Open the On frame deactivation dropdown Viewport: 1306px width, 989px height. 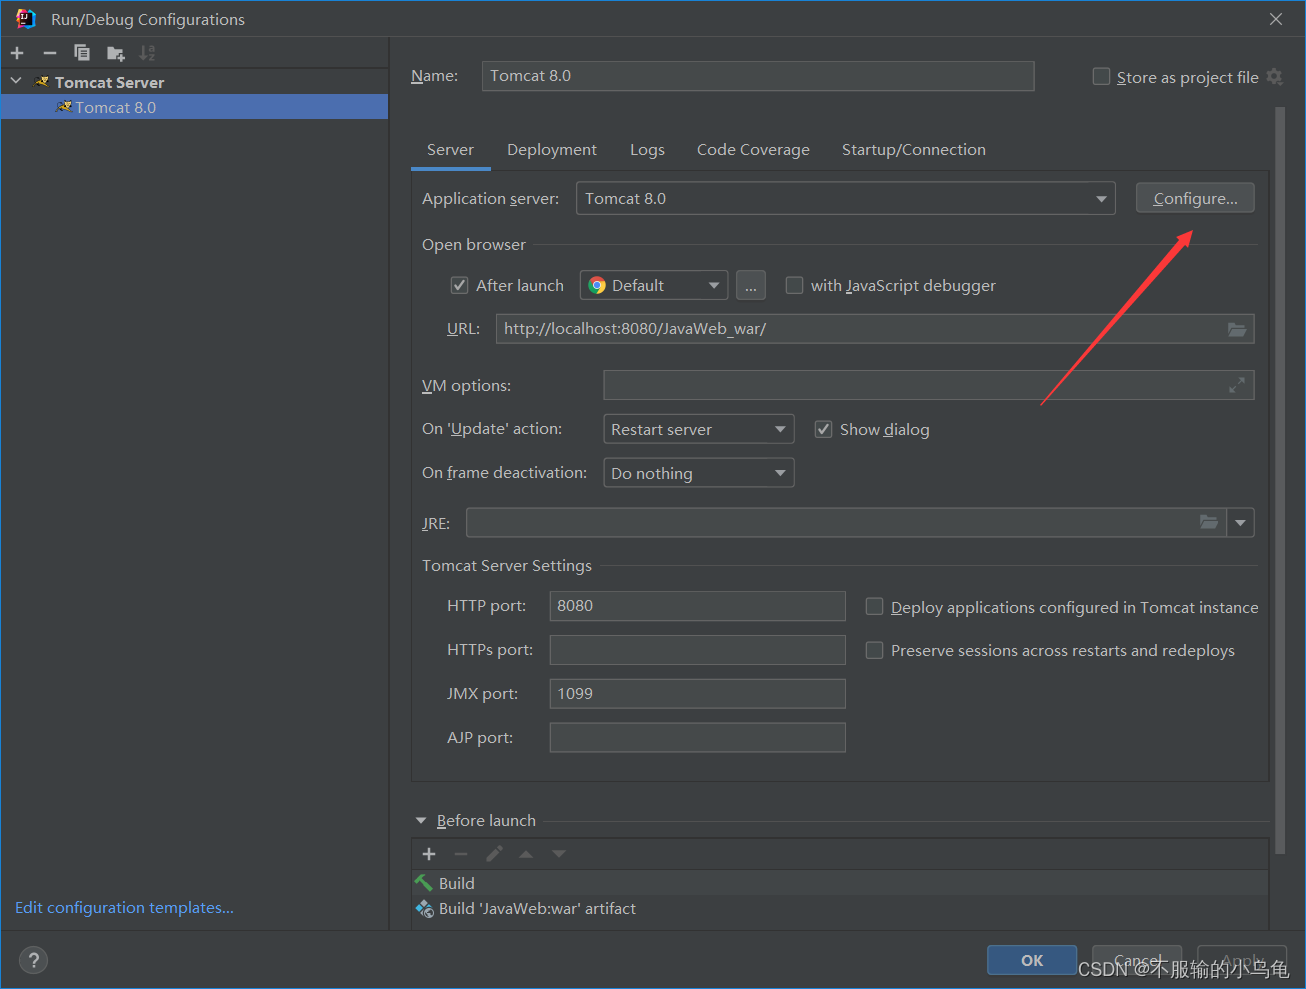coord(699,473)
